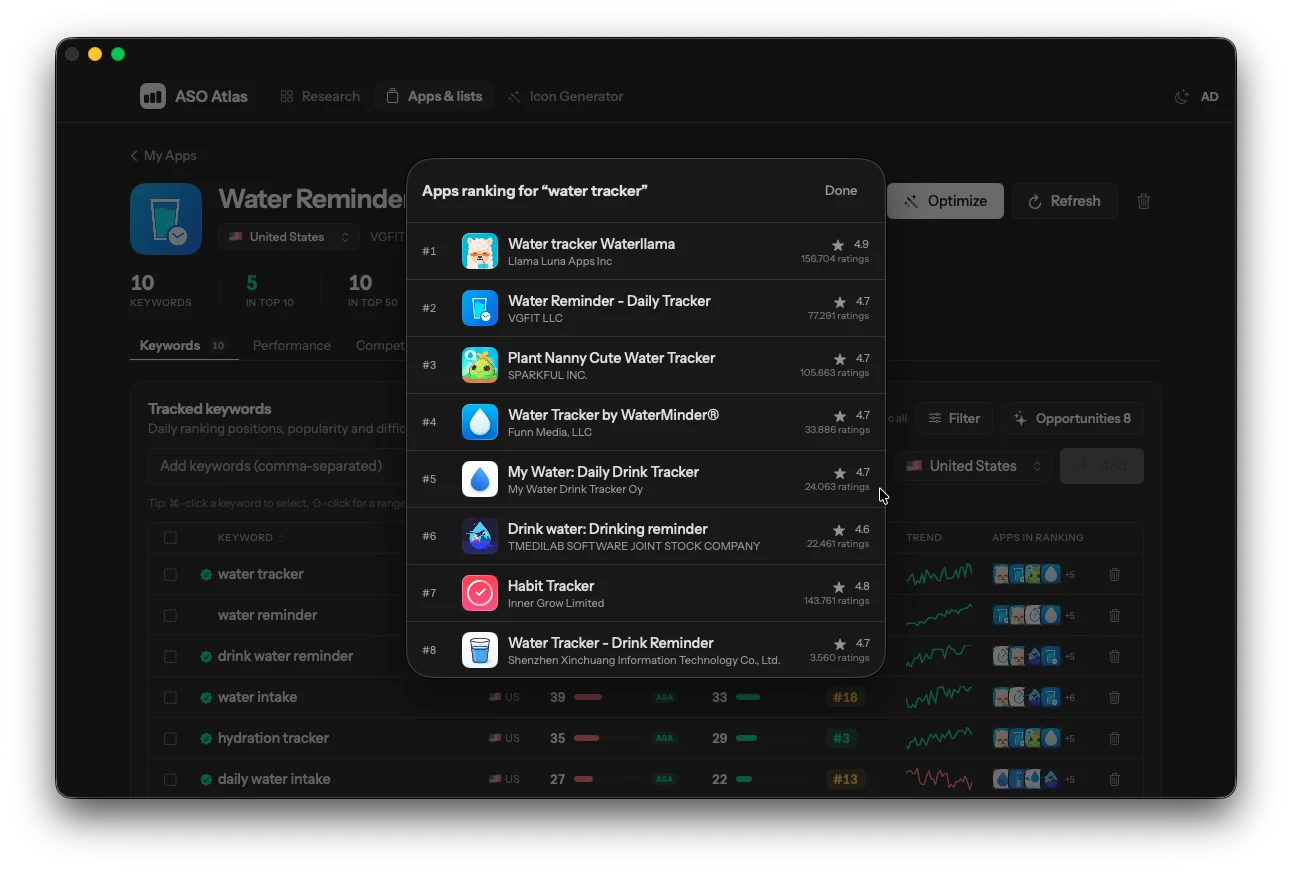Image resolution: width=1292 pixels, height=872 pixels.
Task: Click the #13 rank badge for daily water intake
Action: (x=846, y=780)
